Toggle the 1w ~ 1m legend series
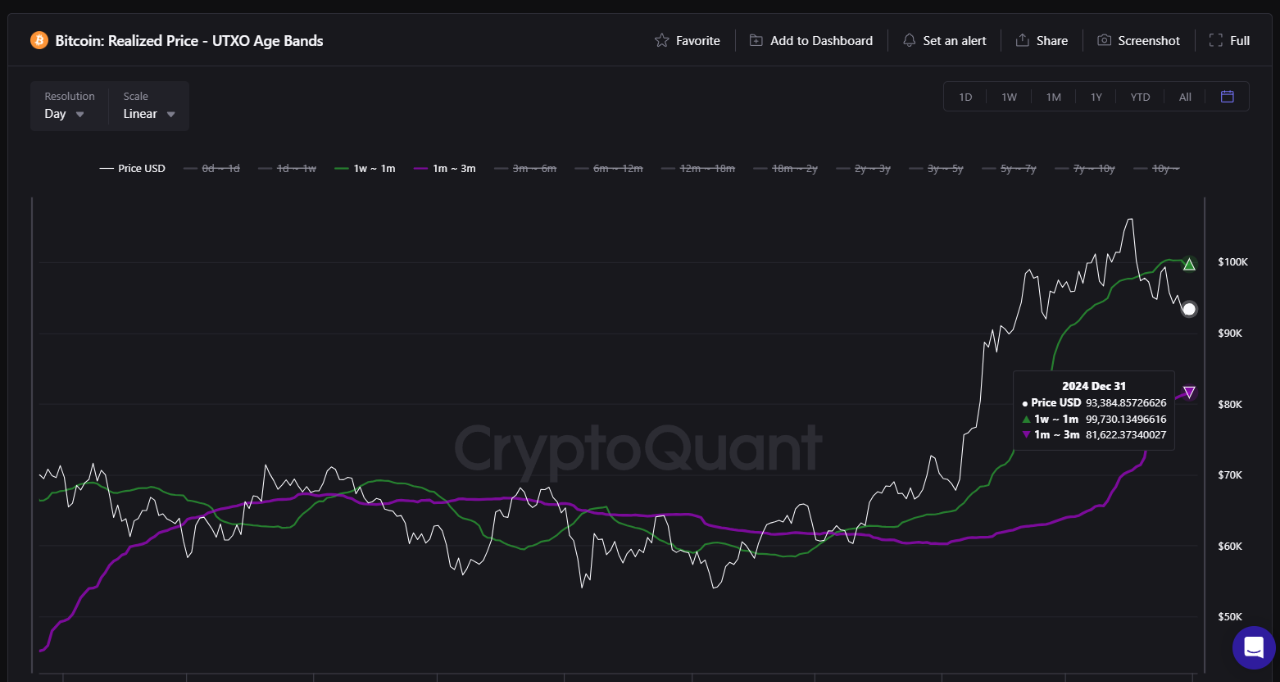The image size is (1280, 682). coord(365,168)
